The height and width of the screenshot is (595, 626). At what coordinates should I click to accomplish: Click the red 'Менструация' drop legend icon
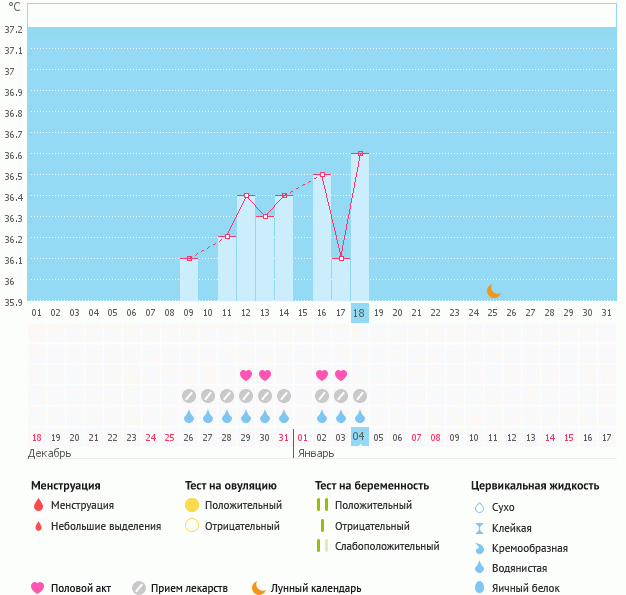tap(38, 506)
